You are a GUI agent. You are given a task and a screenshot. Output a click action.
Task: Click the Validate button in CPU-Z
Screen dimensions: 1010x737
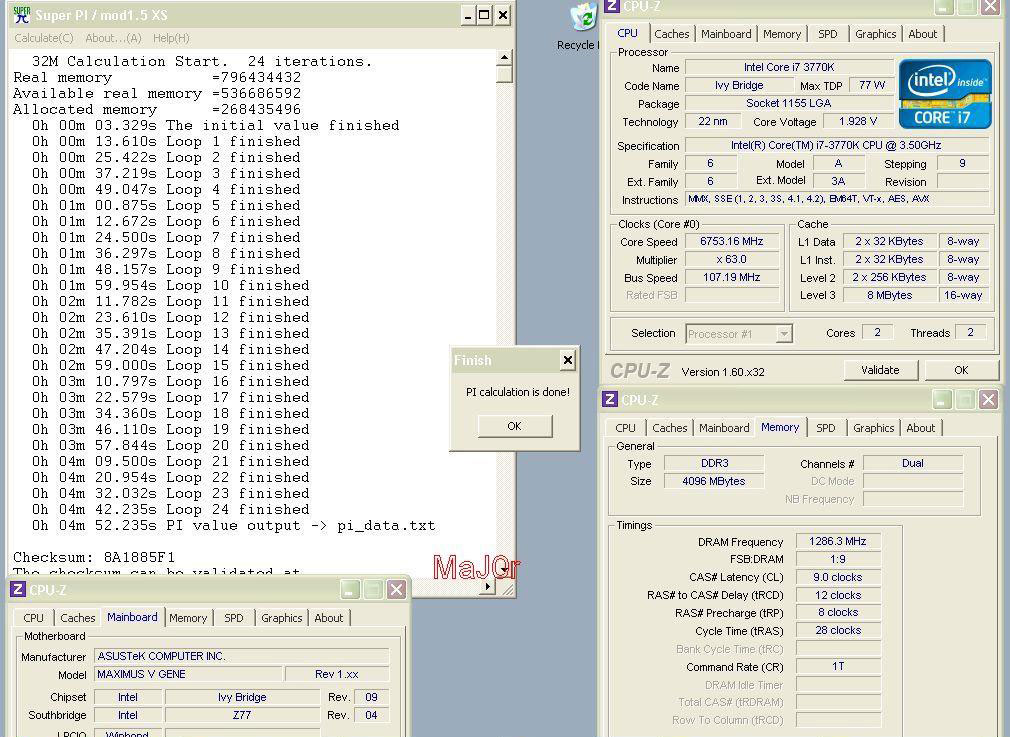click(880, 370)
